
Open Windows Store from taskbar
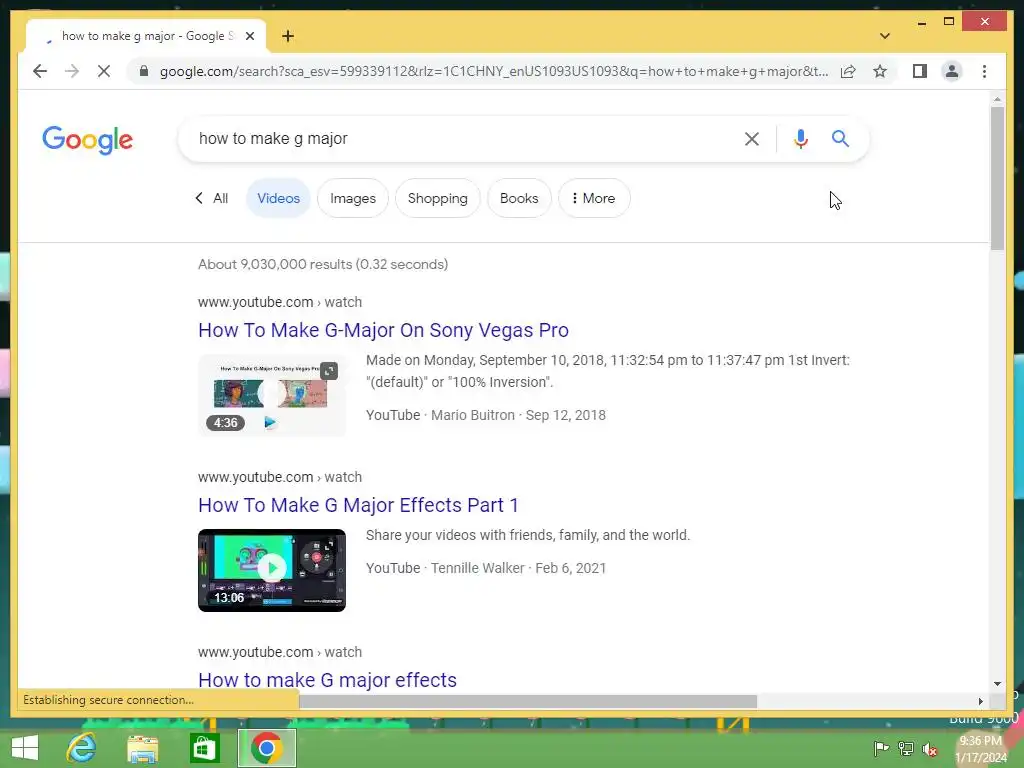point(204,748)
